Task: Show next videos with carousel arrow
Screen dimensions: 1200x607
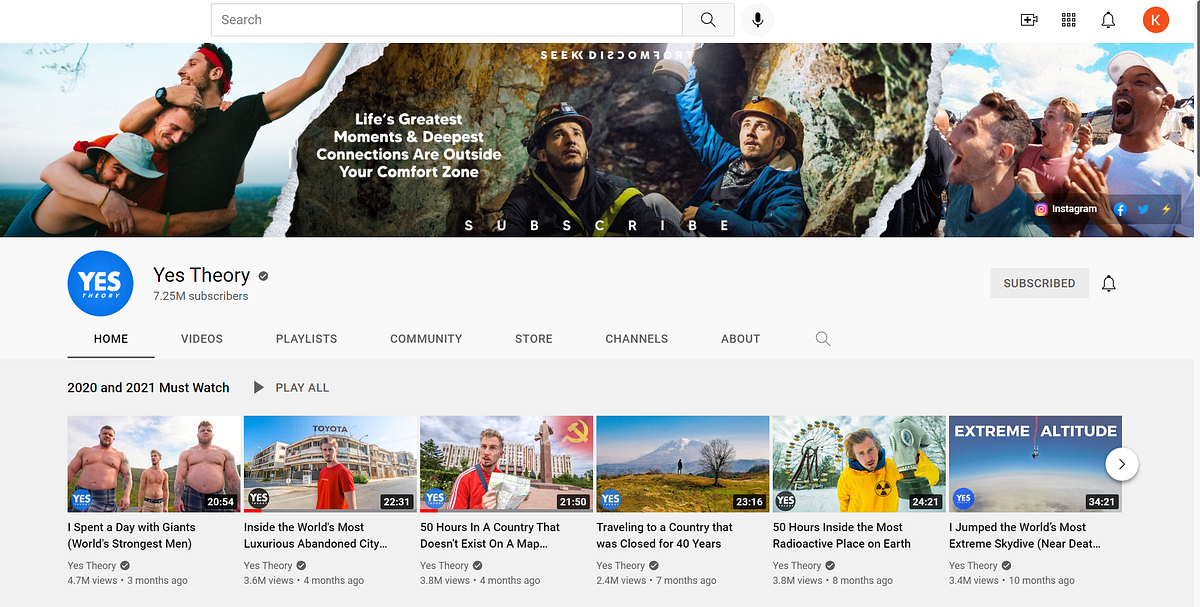Action: click(x=1122, y=464)
